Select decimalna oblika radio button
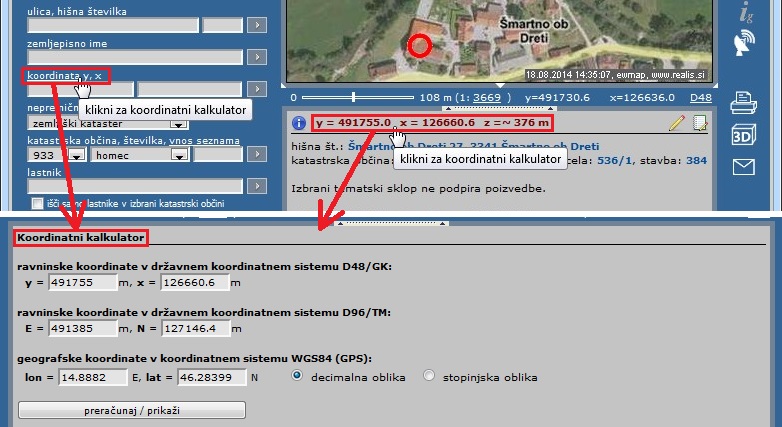 point(297,375)
